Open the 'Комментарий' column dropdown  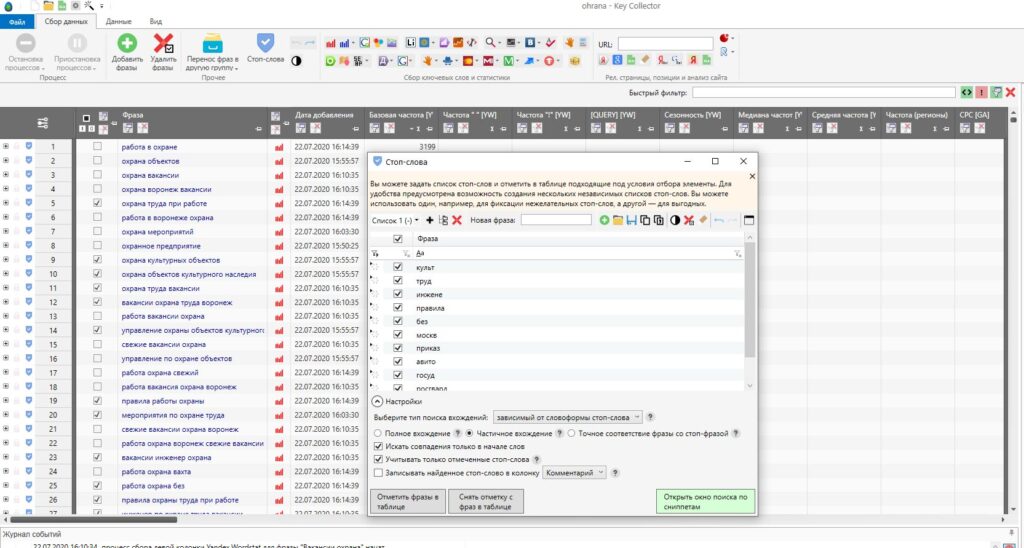point(577,472)
